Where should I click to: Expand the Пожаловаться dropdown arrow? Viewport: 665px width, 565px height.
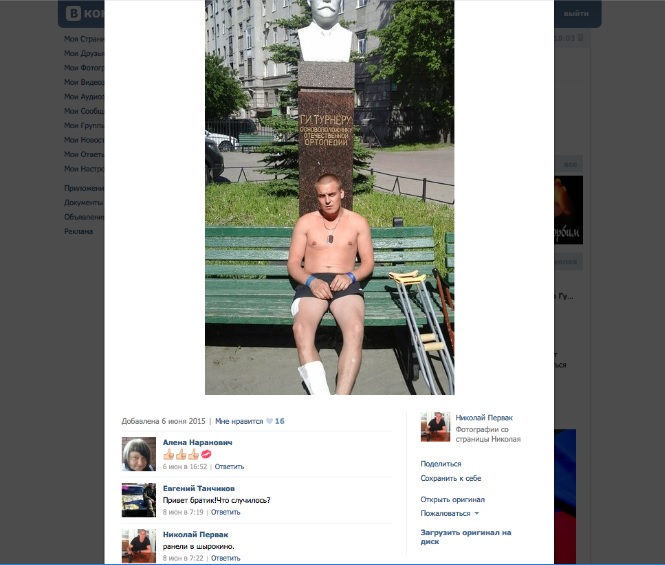477,513
